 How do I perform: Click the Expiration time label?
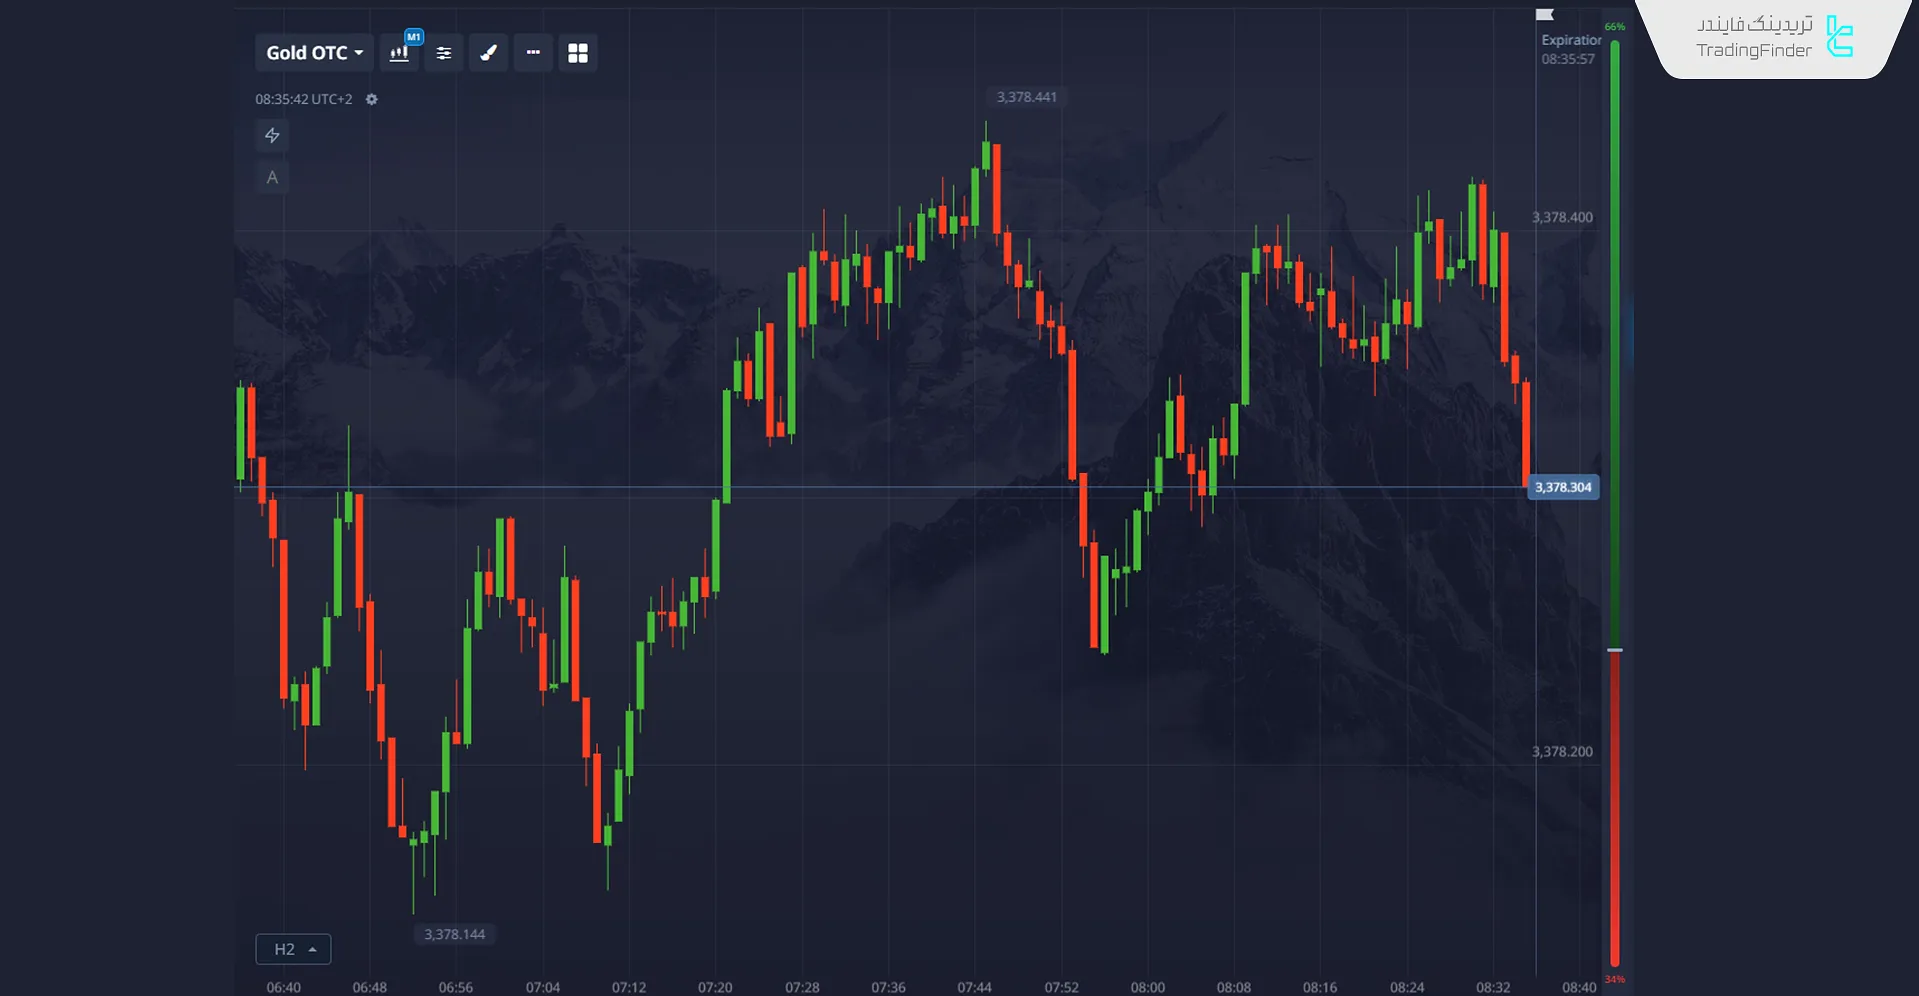(1570, 49)
